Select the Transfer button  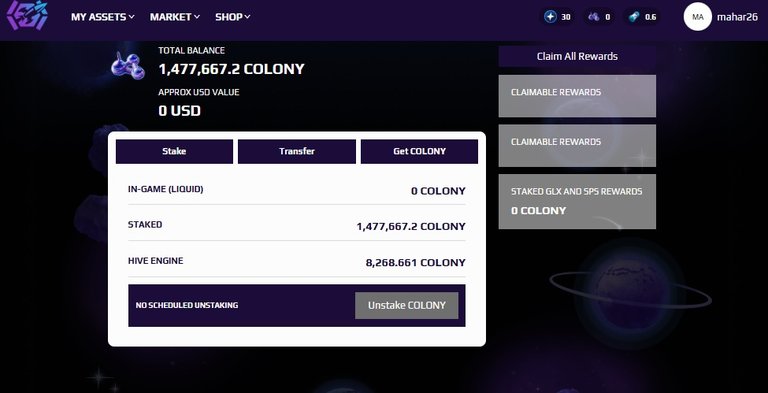tap(297, 151)
